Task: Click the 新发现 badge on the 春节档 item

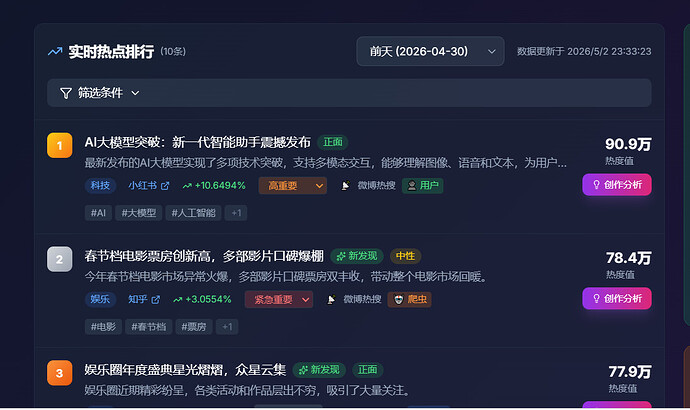Action: tap(357, 256)
